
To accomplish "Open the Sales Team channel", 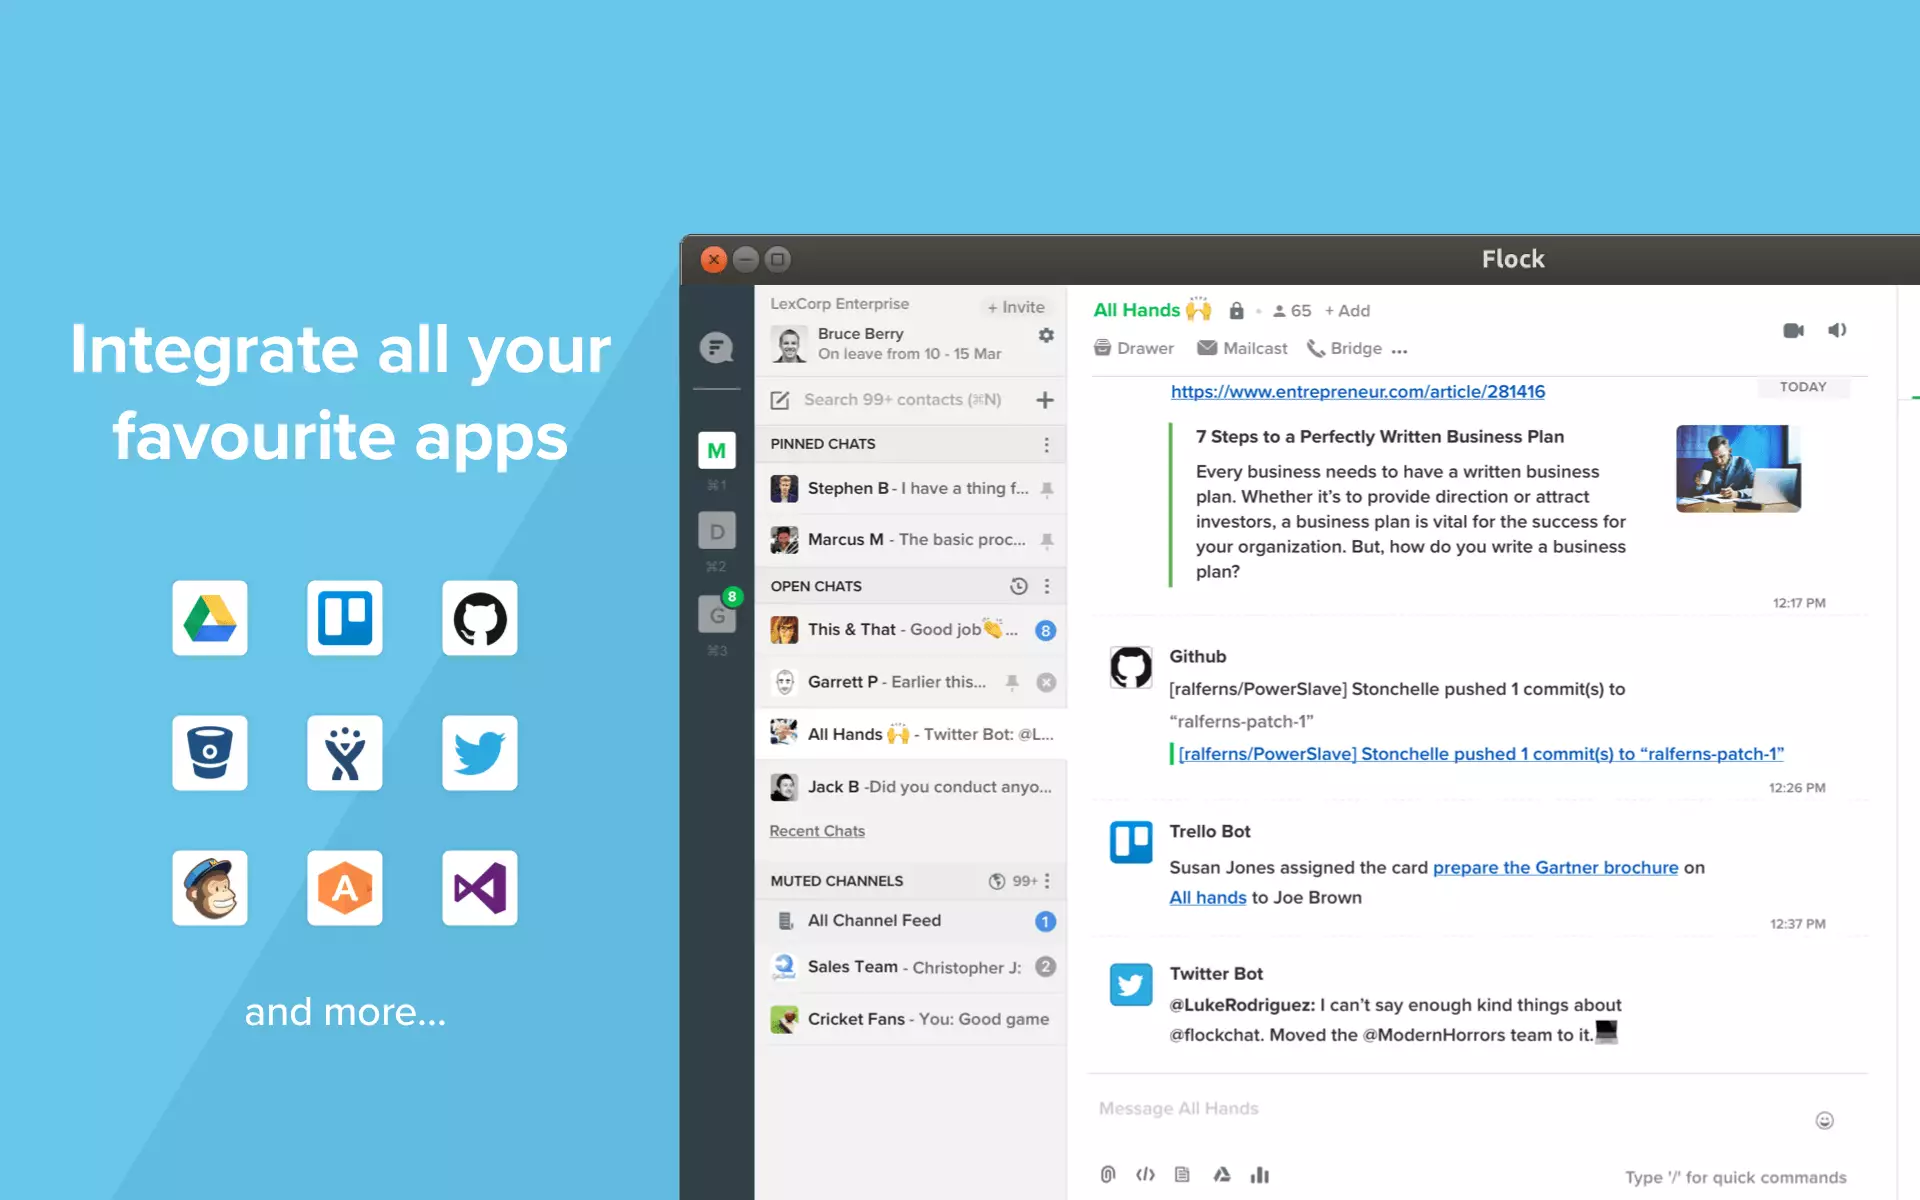I will pos(911,967).
